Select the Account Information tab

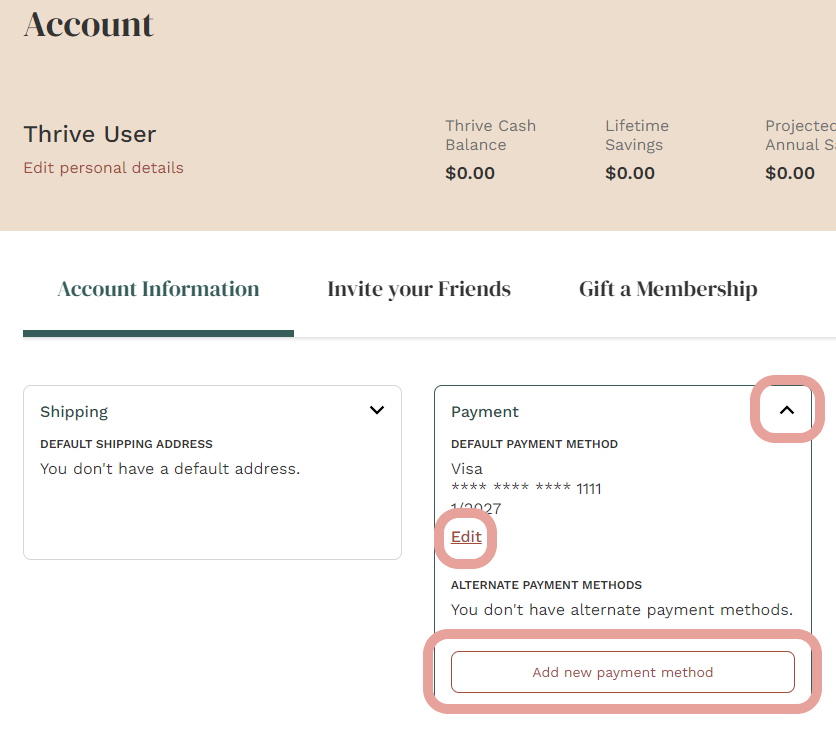[x=158, y=289]
